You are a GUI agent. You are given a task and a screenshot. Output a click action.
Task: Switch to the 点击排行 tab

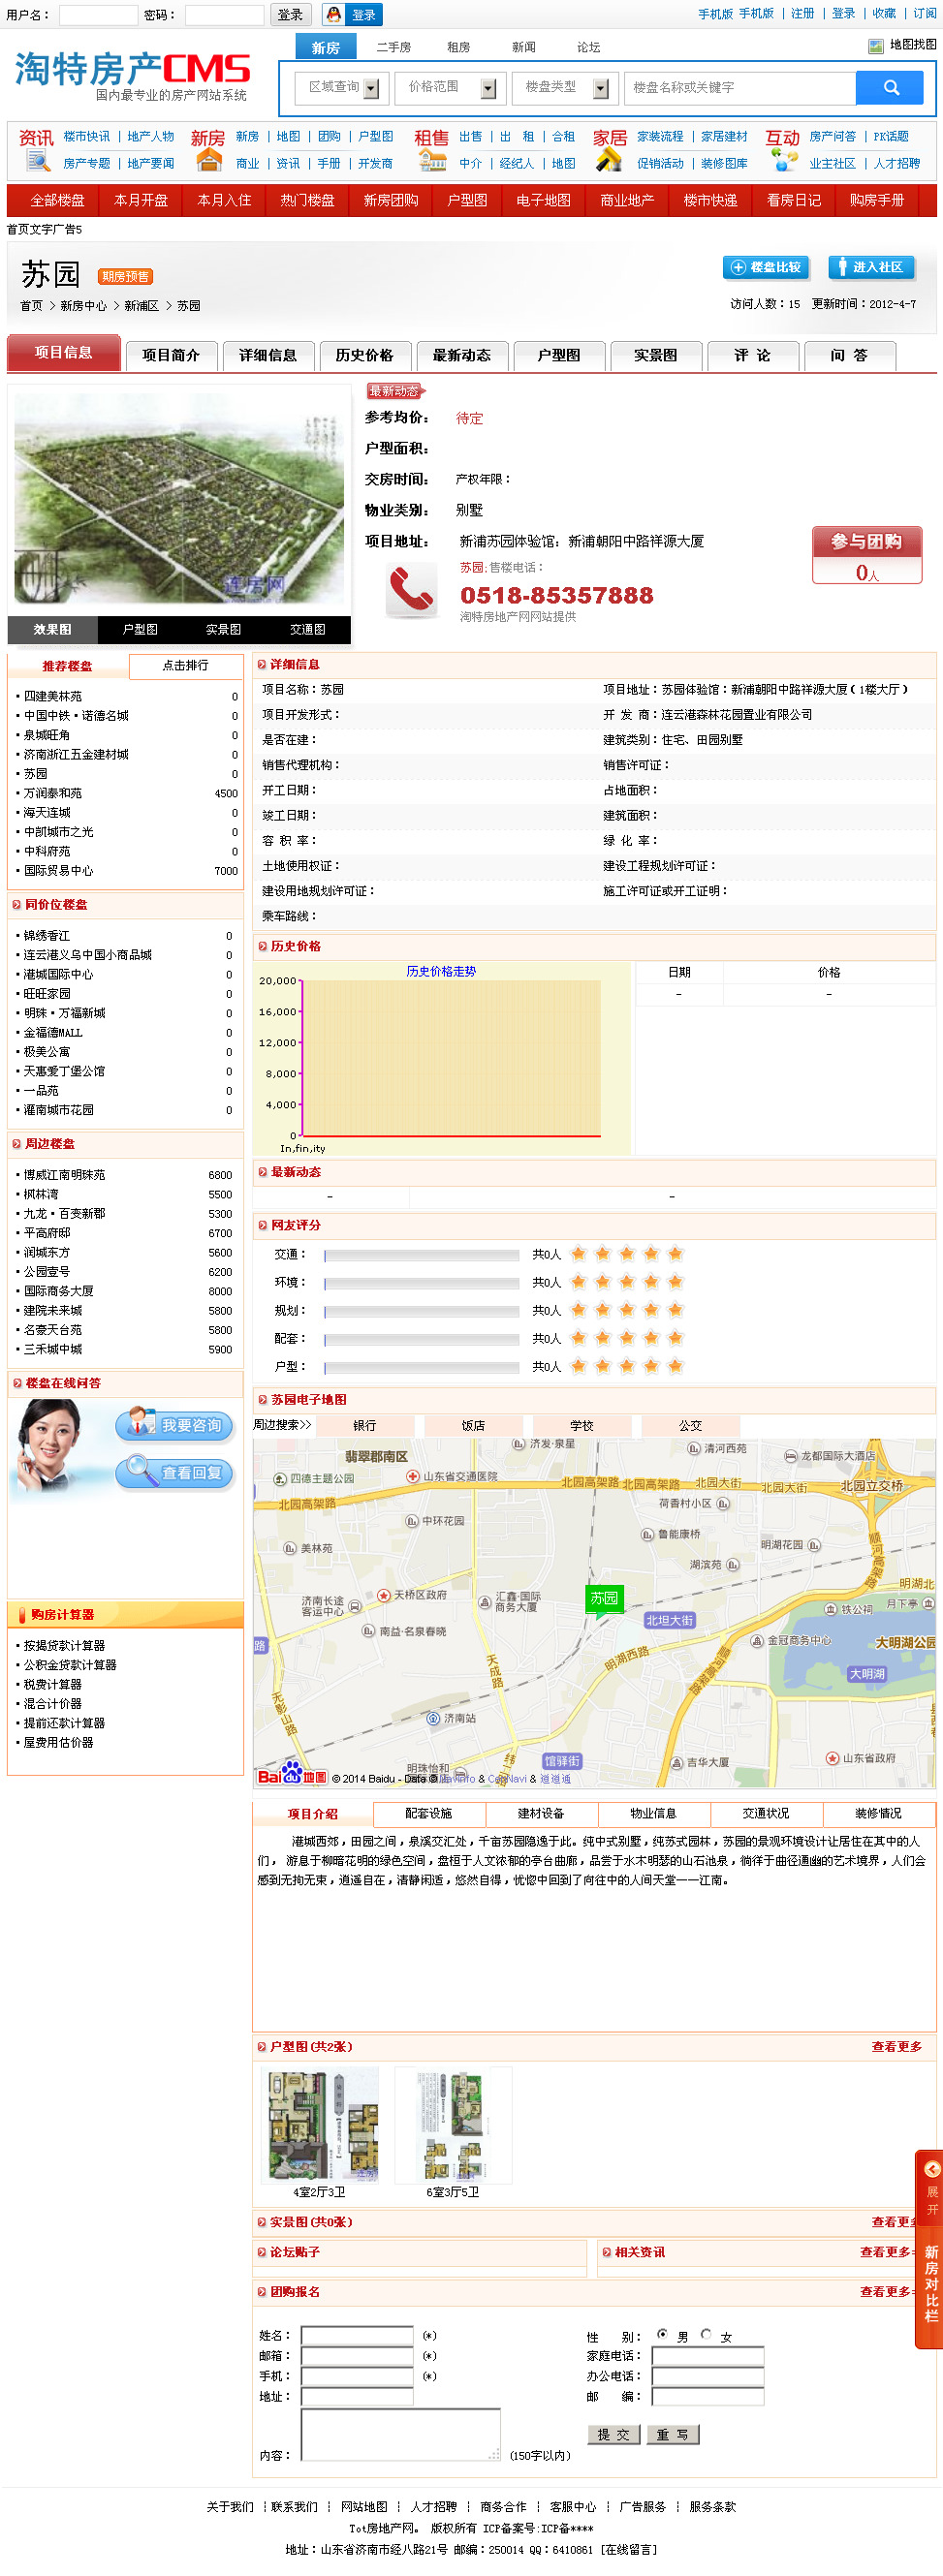point(185,666)
